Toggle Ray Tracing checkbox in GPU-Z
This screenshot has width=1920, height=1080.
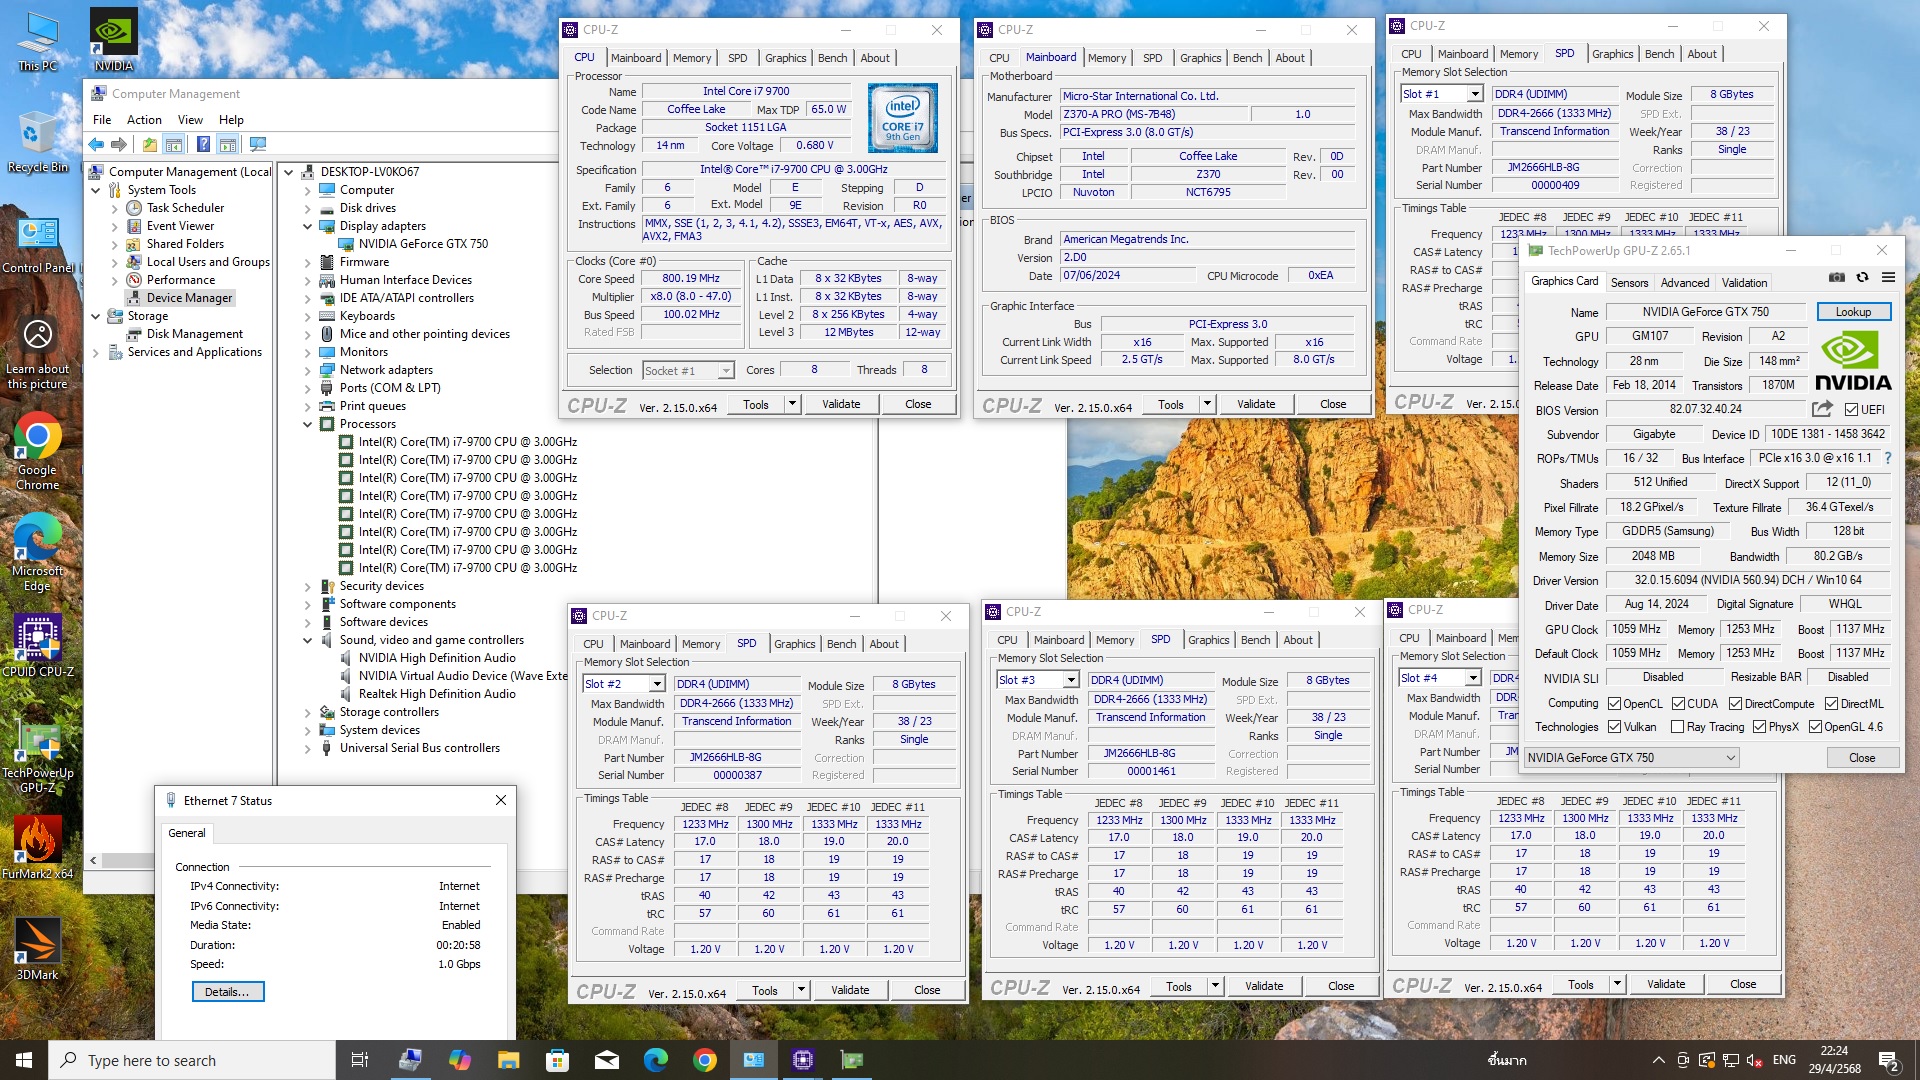click(1677, 727)
